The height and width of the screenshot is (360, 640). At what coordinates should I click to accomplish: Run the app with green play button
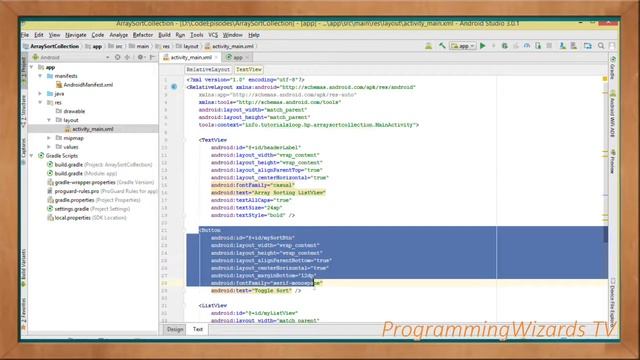(483, 46)
